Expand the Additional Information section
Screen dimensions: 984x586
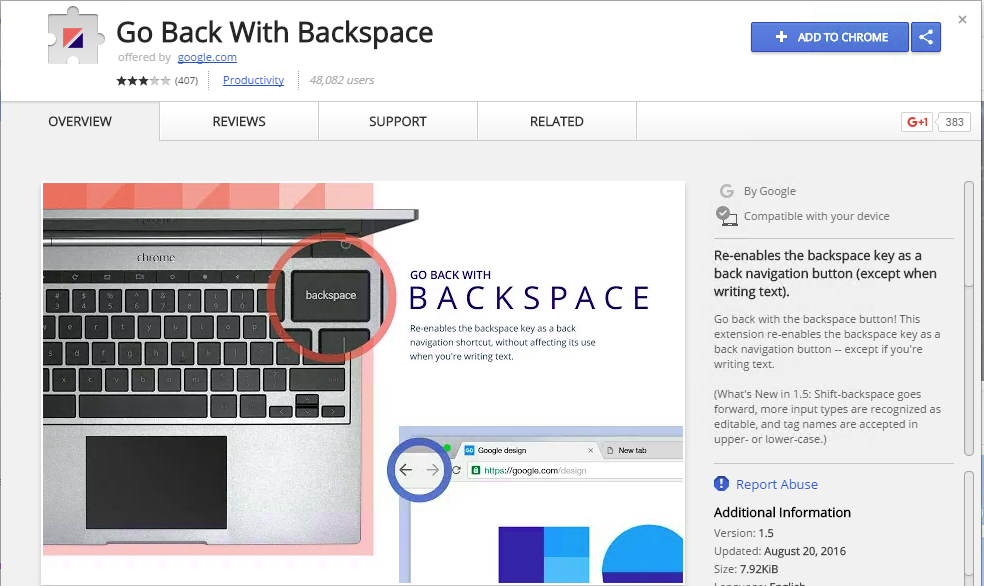(782, 512)
